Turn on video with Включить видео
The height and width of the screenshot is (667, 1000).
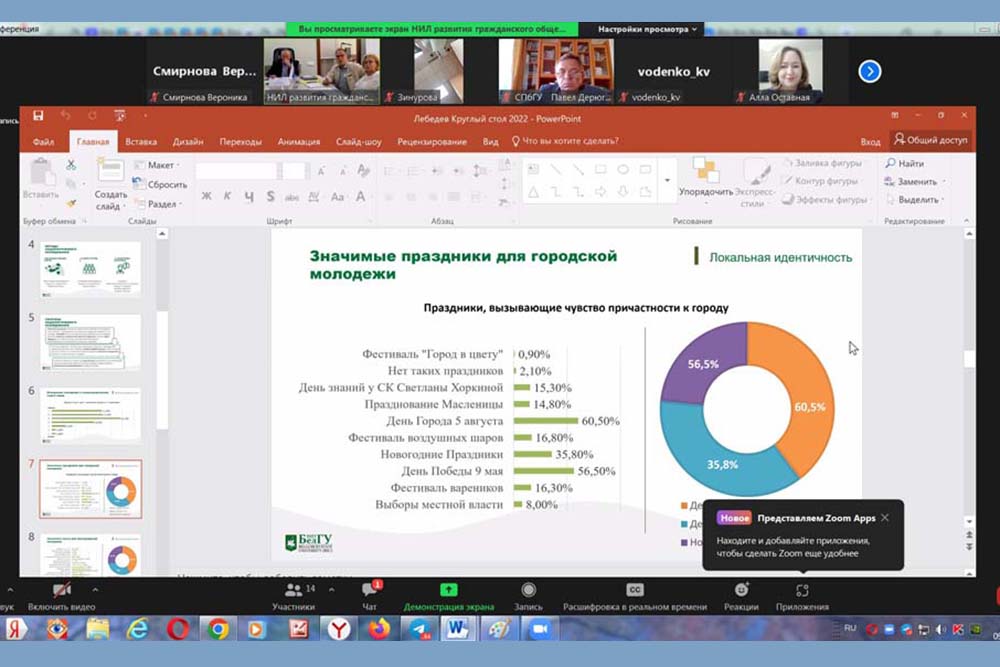pos(62,597)
